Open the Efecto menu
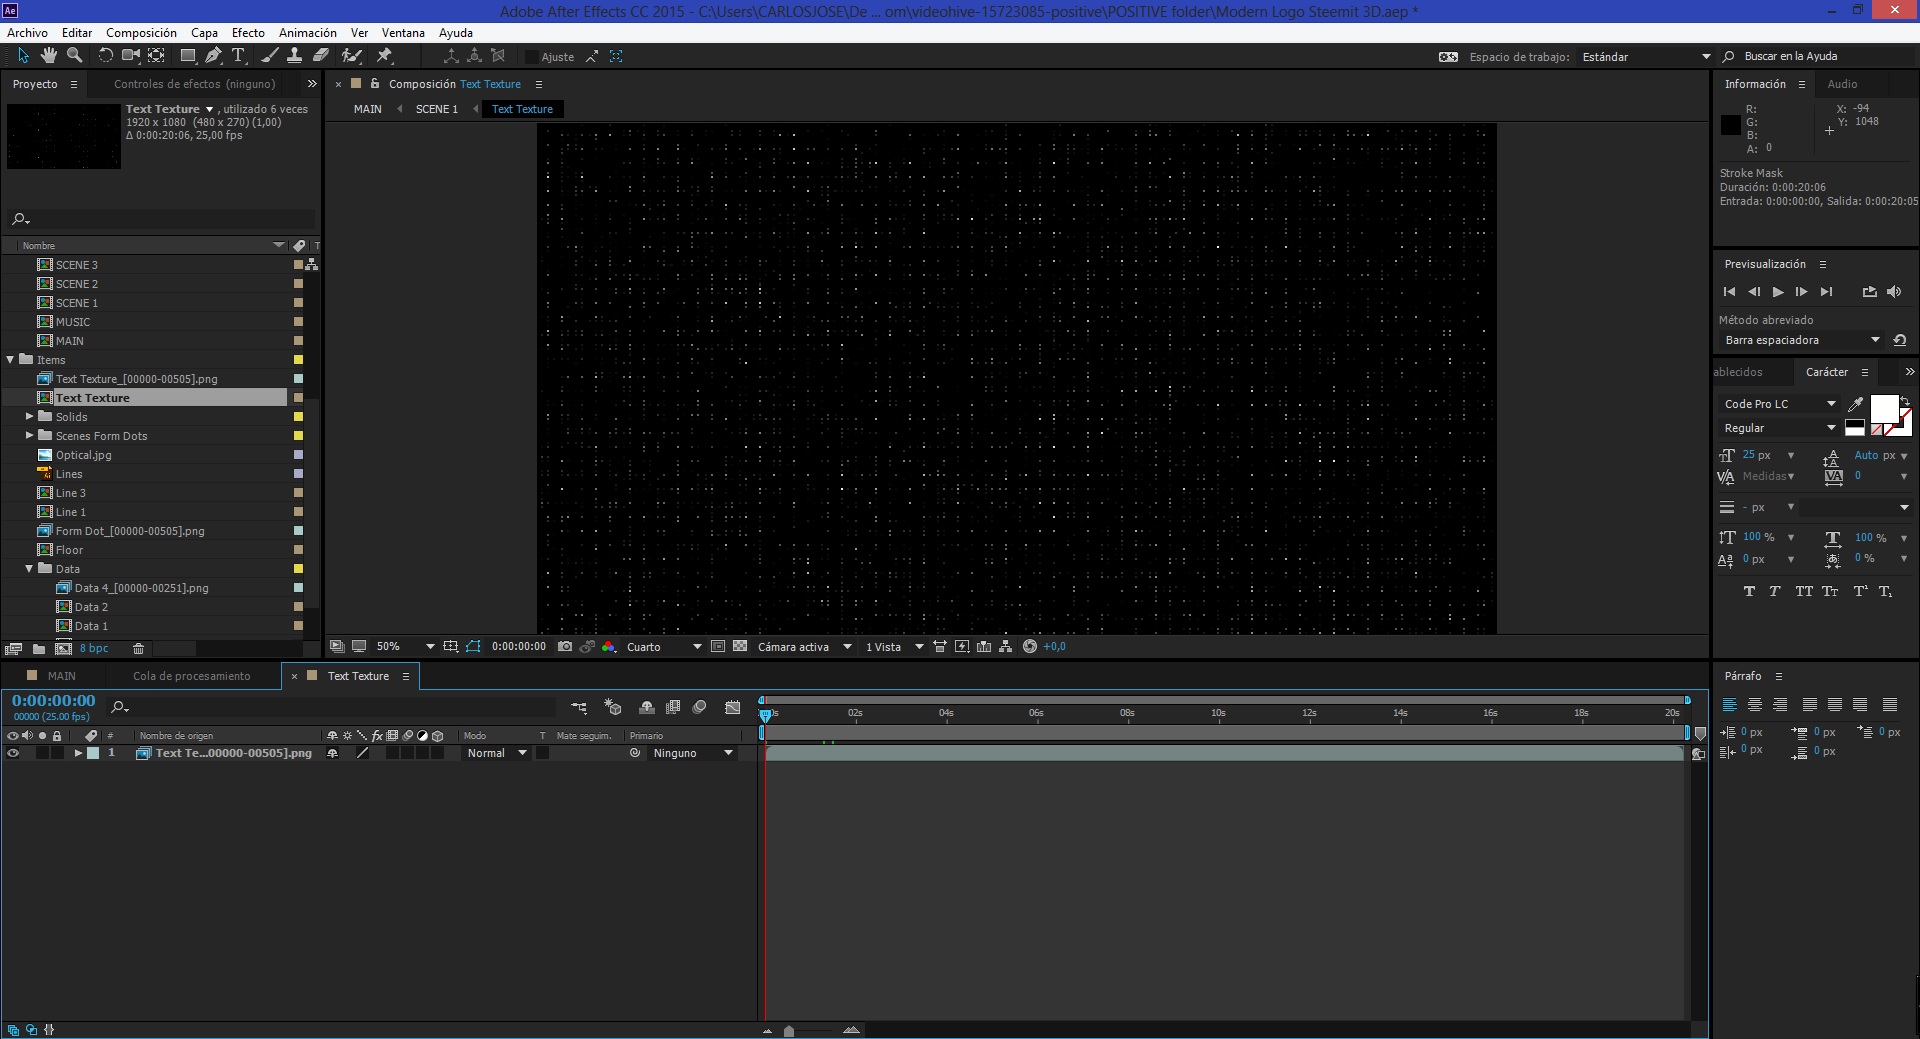 (x=248, y=33)
